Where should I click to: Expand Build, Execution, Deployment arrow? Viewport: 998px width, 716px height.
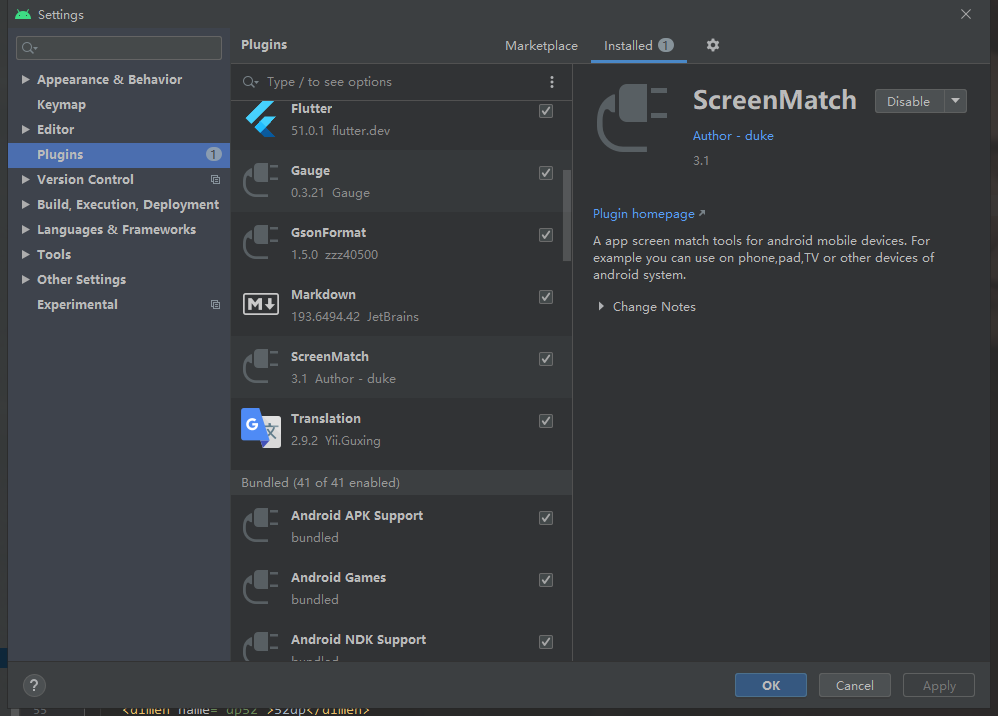(25, 204)
